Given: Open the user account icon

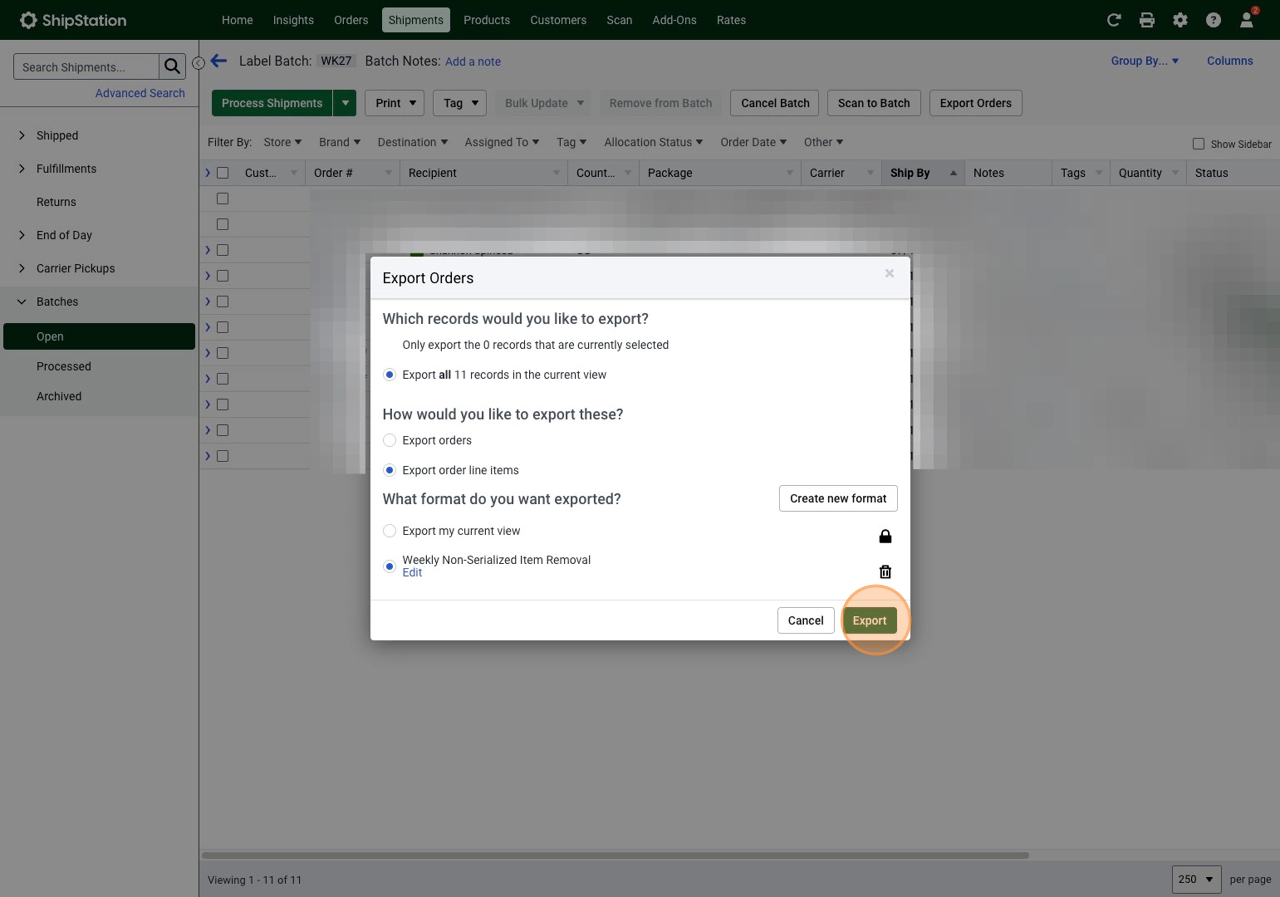Looking at the screenshot, I should (1246, 20).
